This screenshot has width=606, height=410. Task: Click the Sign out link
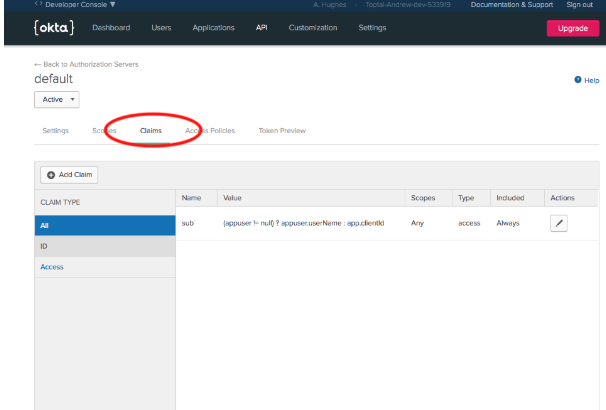(x=579, y=5)
